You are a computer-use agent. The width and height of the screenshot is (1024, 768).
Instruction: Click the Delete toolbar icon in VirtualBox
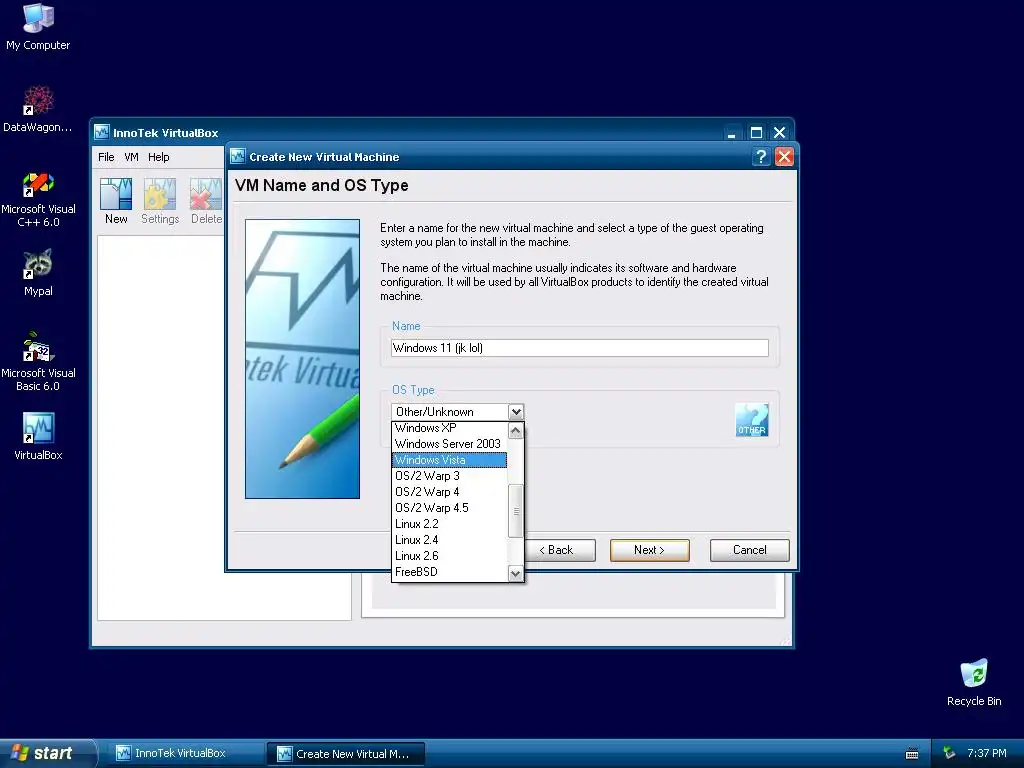pyautogui.click(x=206, y=201)
